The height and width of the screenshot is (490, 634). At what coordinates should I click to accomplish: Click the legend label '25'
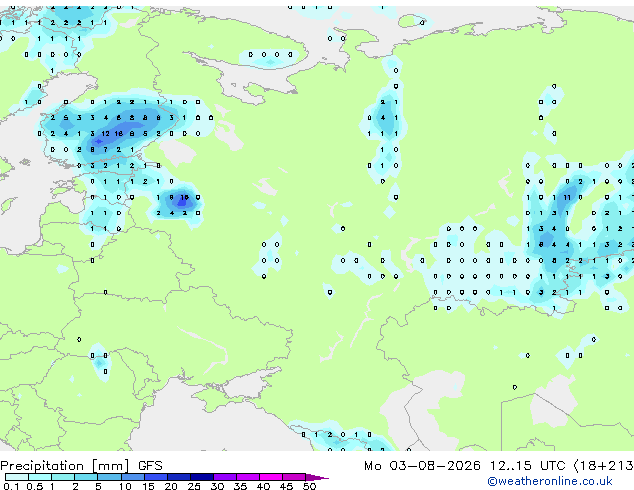pos(194,486)
